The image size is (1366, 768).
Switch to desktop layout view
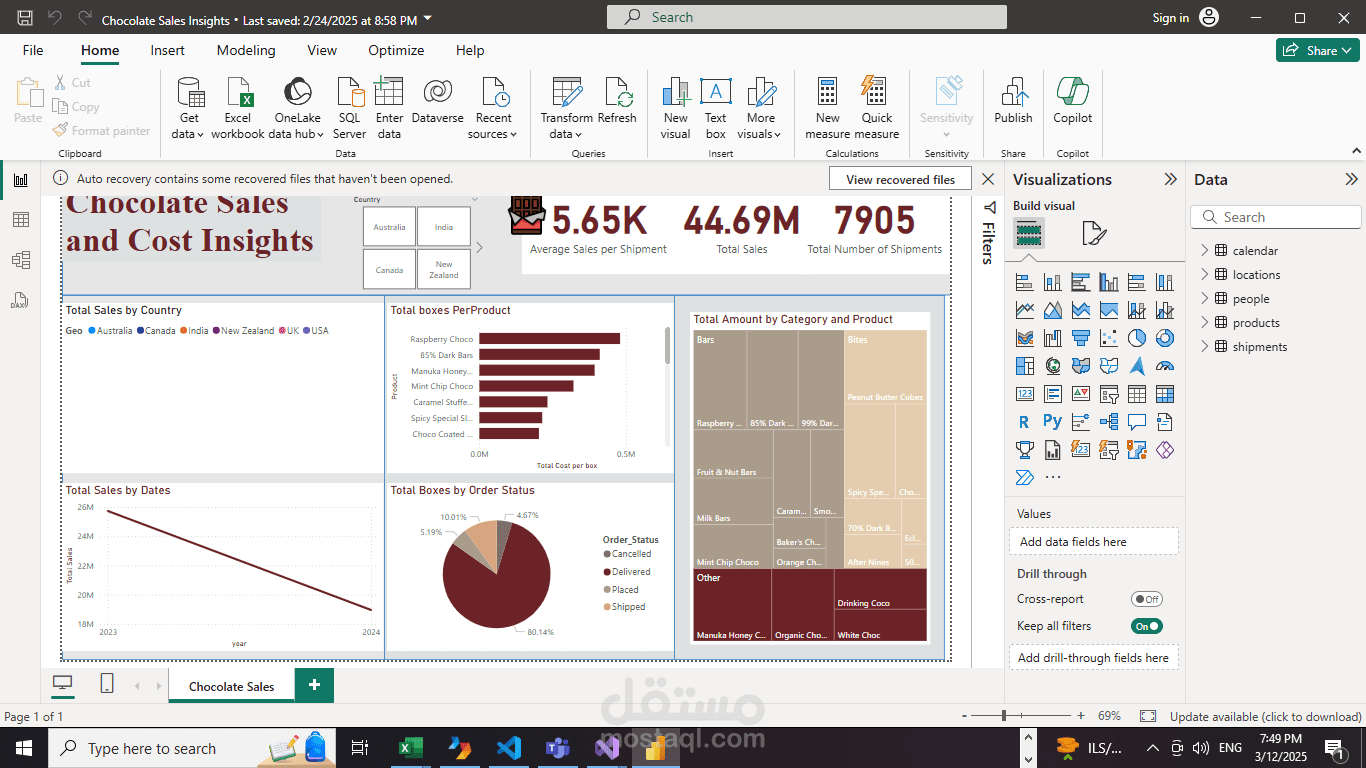tap(63, 684)
